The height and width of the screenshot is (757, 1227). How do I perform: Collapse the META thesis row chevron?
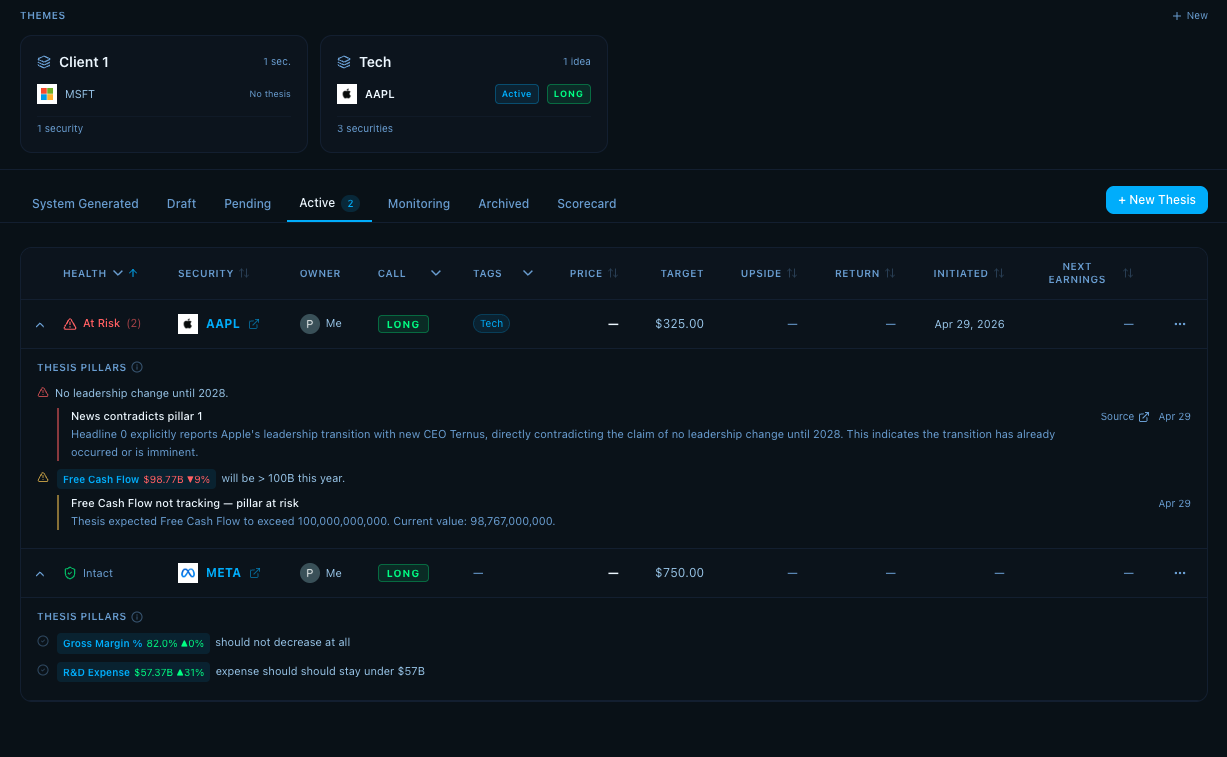tap(40, 574)
